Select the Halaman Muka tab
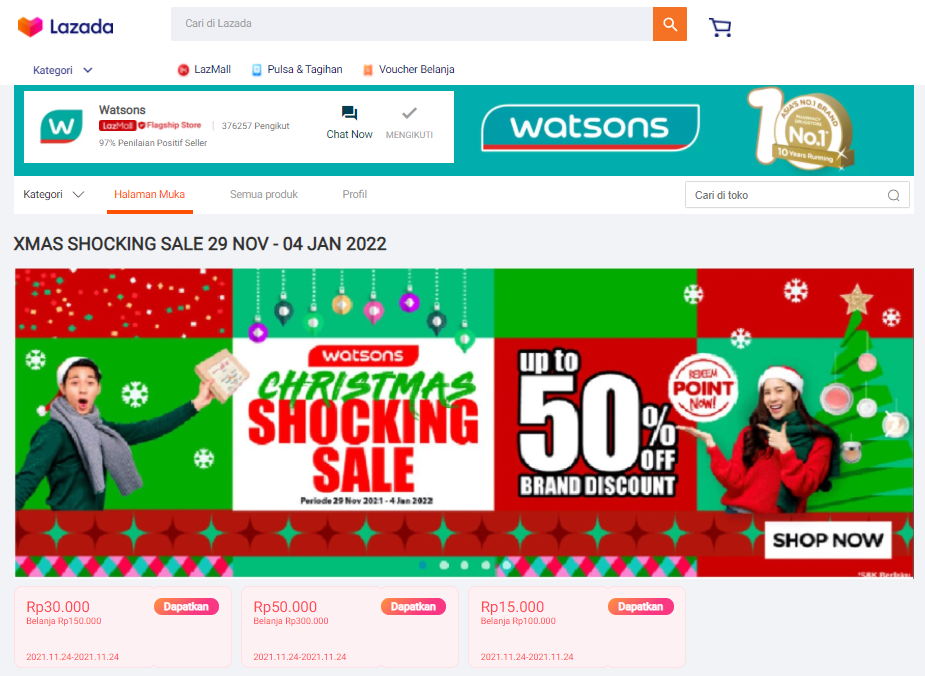This screenshot has height=676, width=925. click(x=149, y=194)
